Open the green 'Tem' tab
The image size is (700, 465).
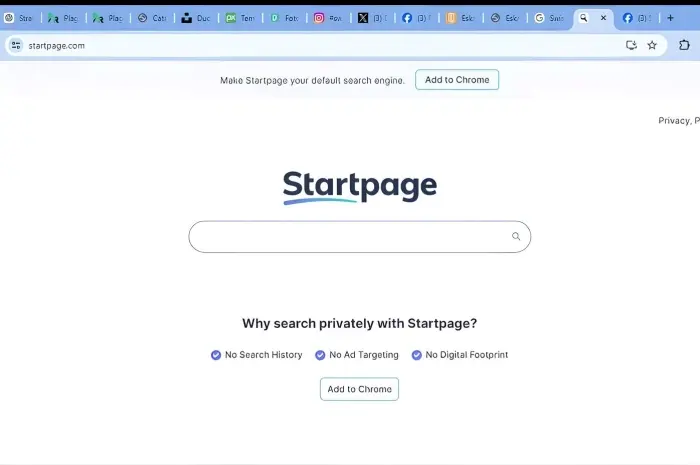[241, 18]
